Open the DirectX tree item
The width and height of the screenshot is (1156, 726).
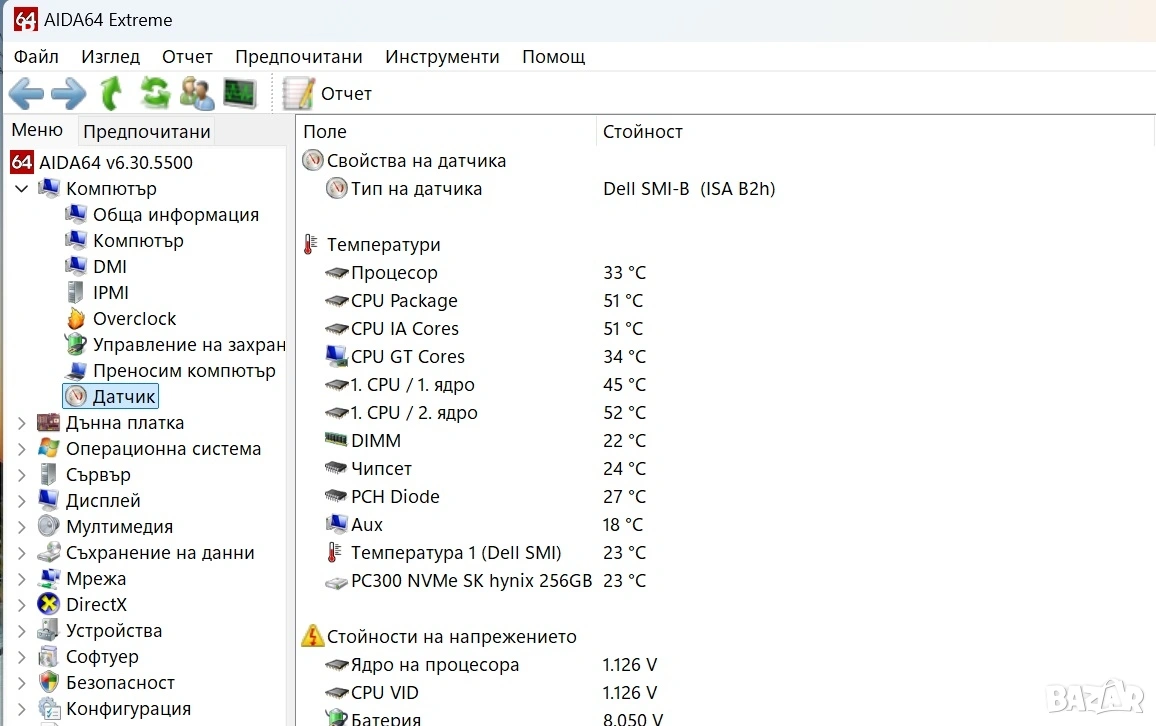[x=96, y=605]
